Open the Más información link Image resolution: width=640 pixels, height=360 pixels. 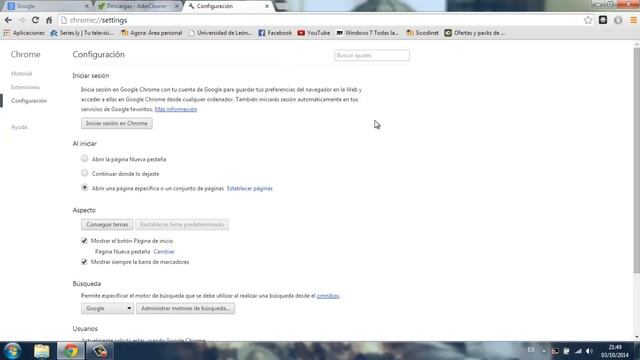[176, 109]
